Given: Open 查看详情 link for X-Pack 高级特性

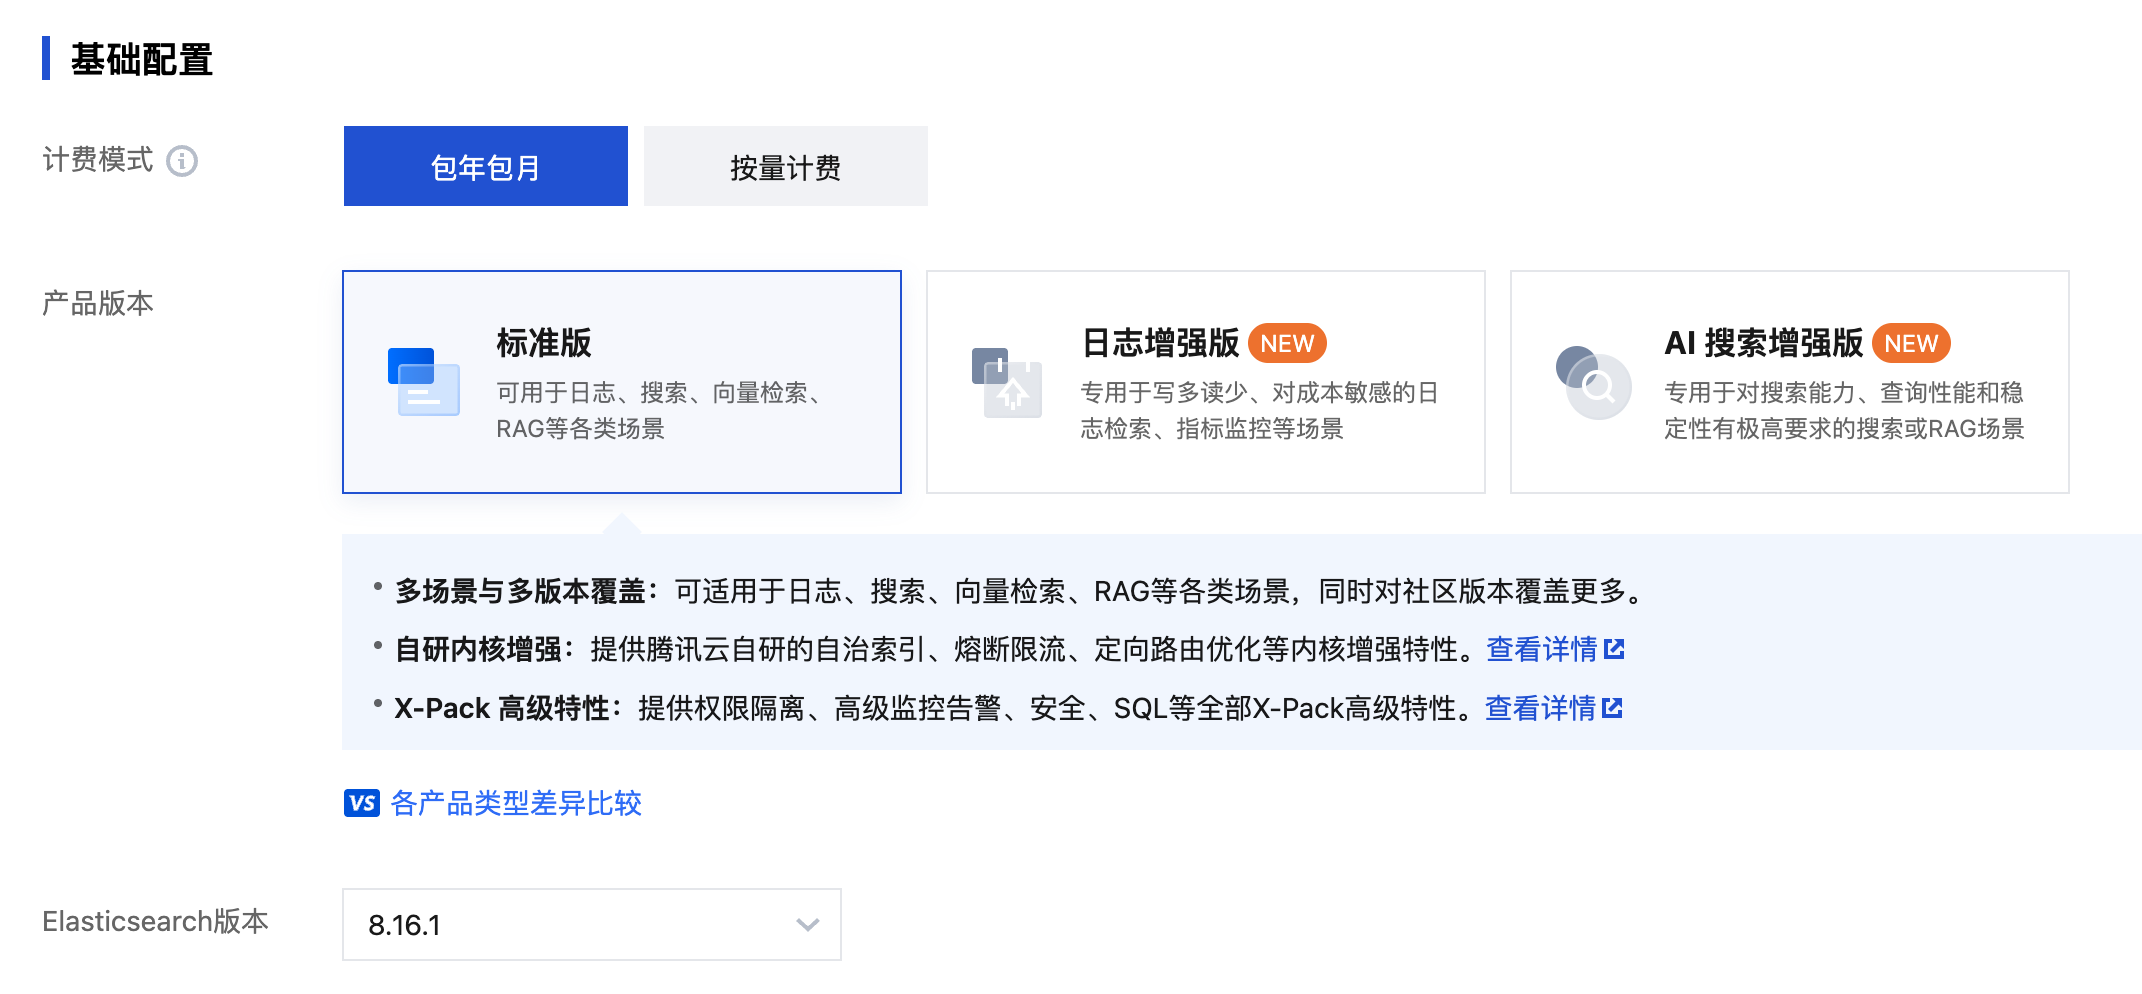Looking at the screenshot, I should tap(1540, 708).
